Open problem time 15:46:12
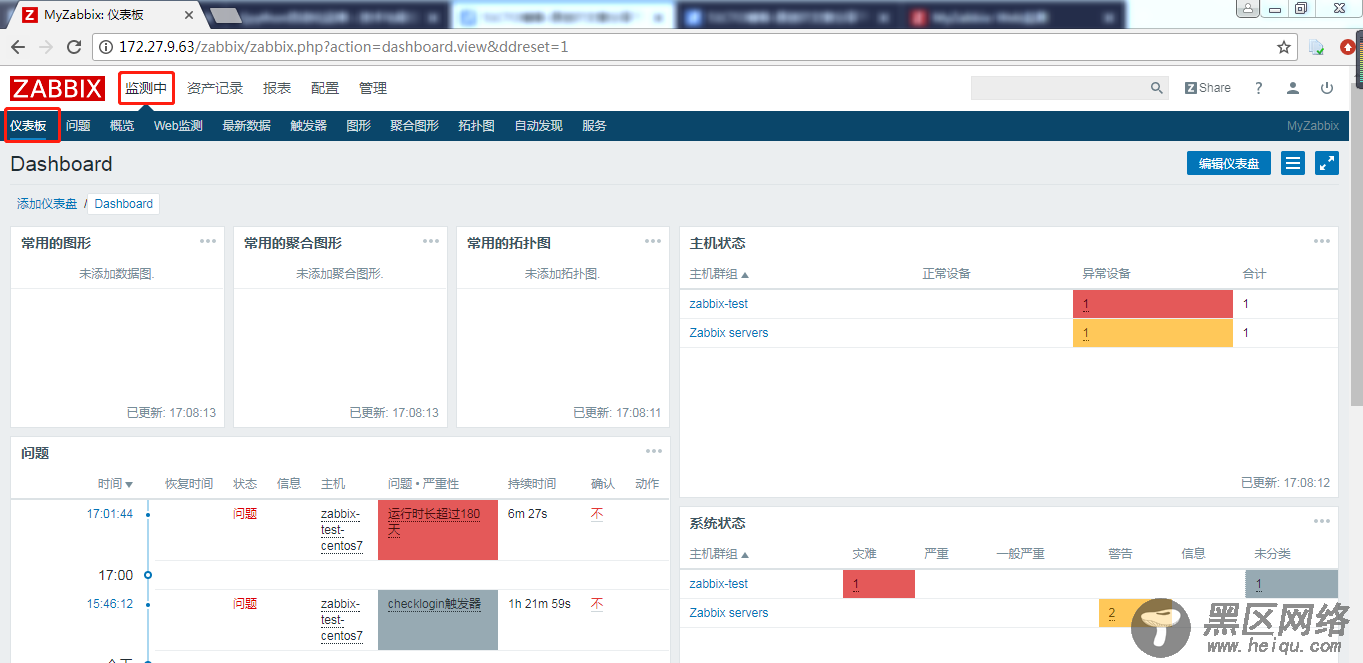This screenshot has height=663, width=1363. coord(110,604)
